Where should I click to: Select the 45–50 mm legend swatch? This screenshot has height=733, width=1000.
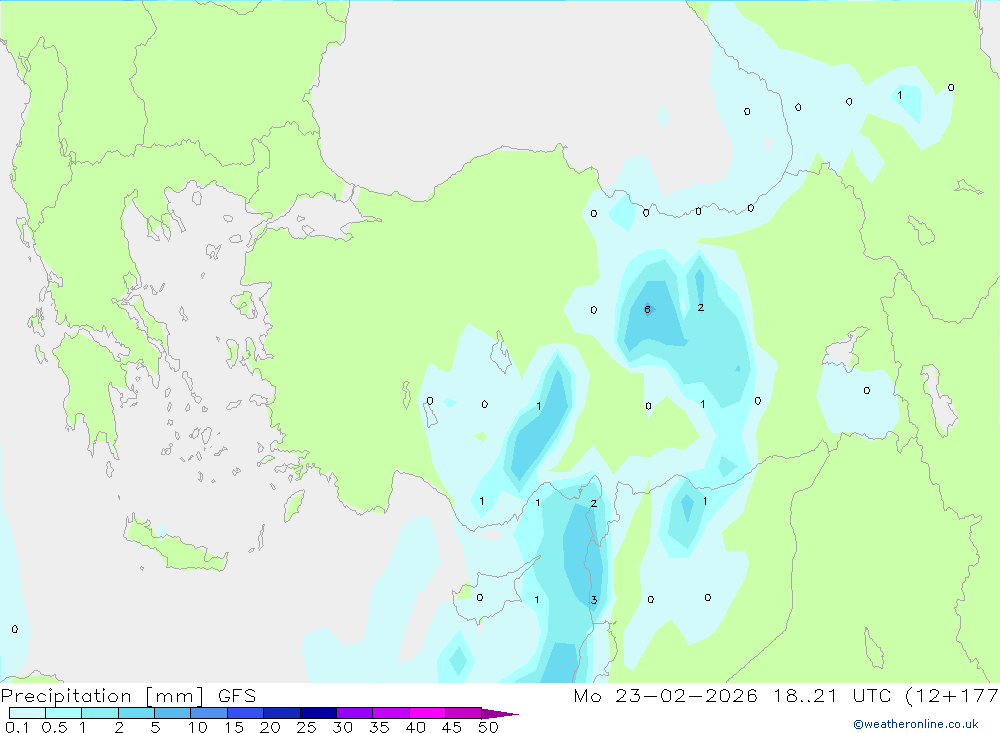click(x=463, y=713)
